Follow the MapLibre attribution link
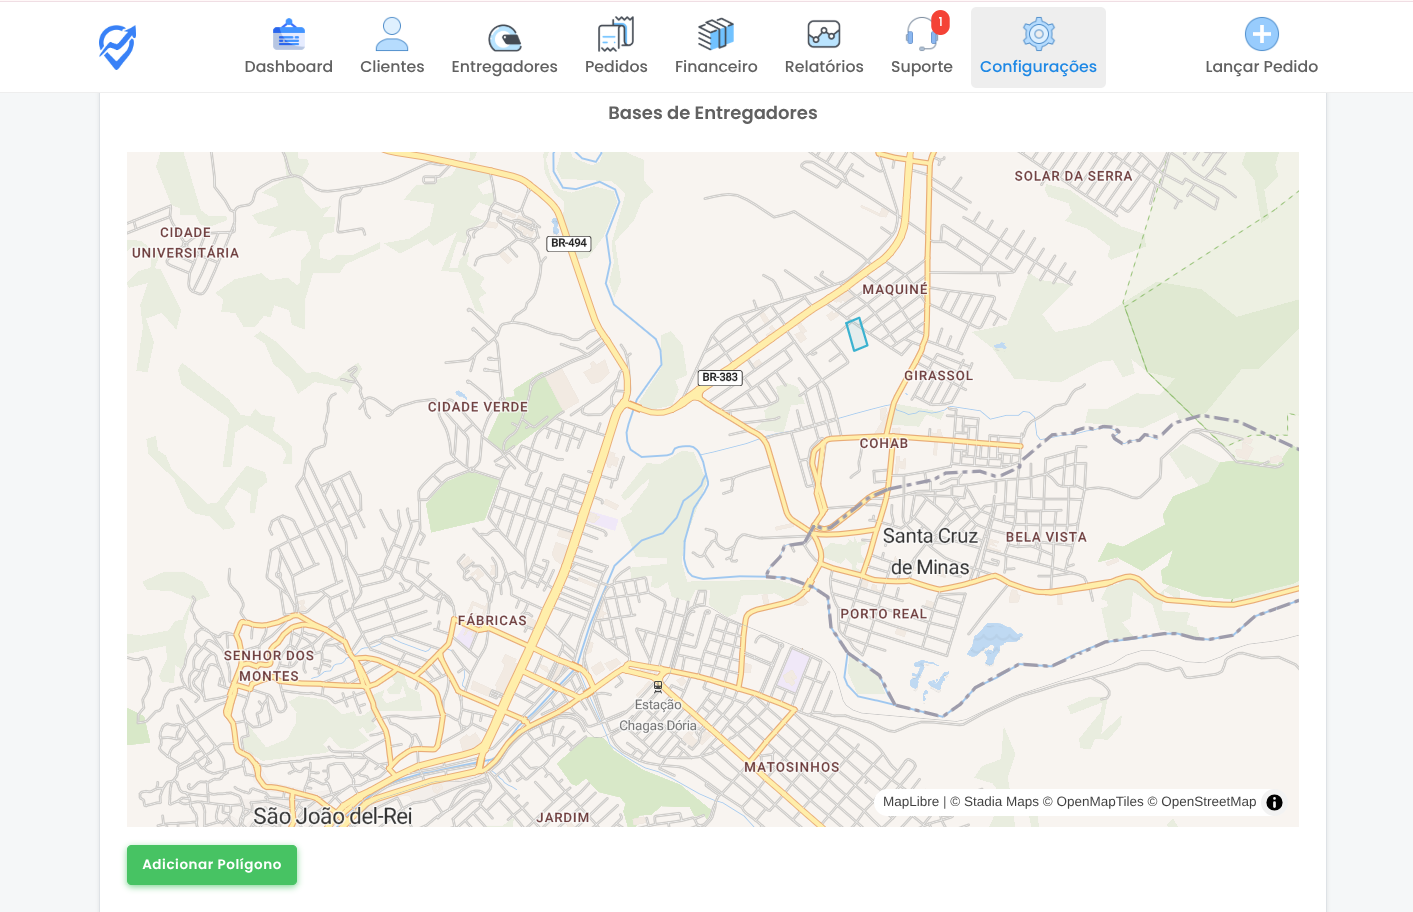This screenshot has height=912, width=1413. click(911, 802)
